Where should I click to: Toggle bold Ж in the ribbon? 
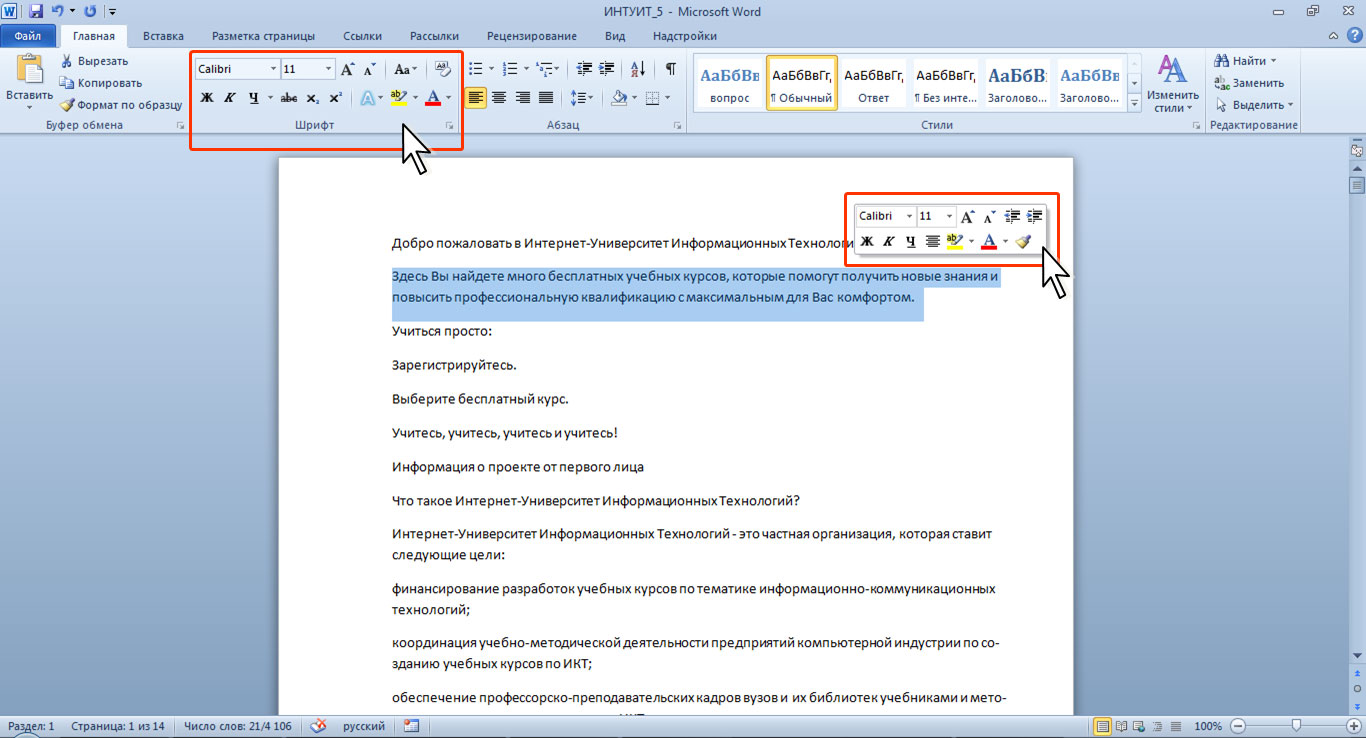[x=207, y=98]
